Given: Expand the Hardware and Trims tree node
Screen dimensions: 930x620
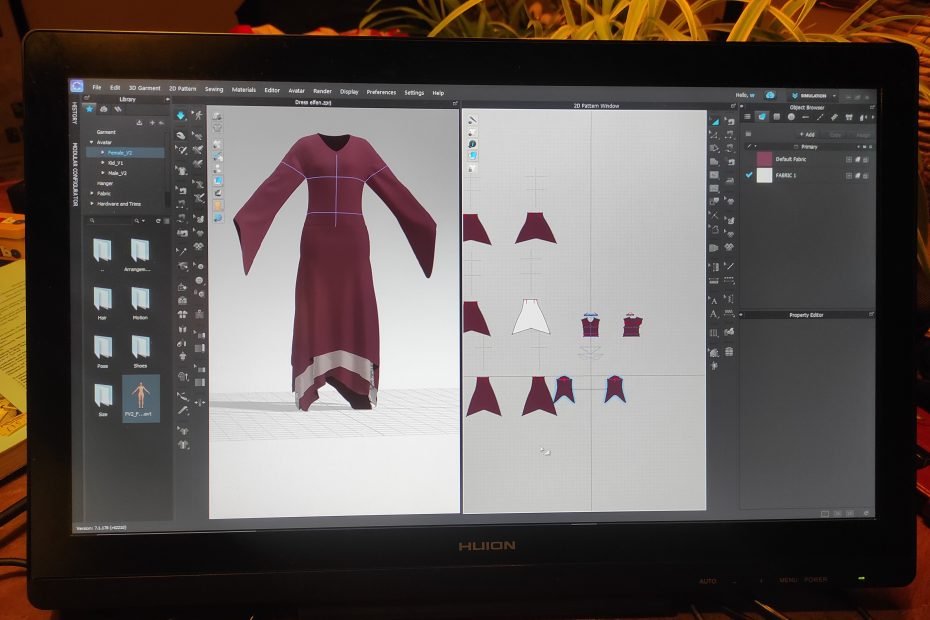Looking at the screenshot, I should pyautogui.click(x=92, y=203).
